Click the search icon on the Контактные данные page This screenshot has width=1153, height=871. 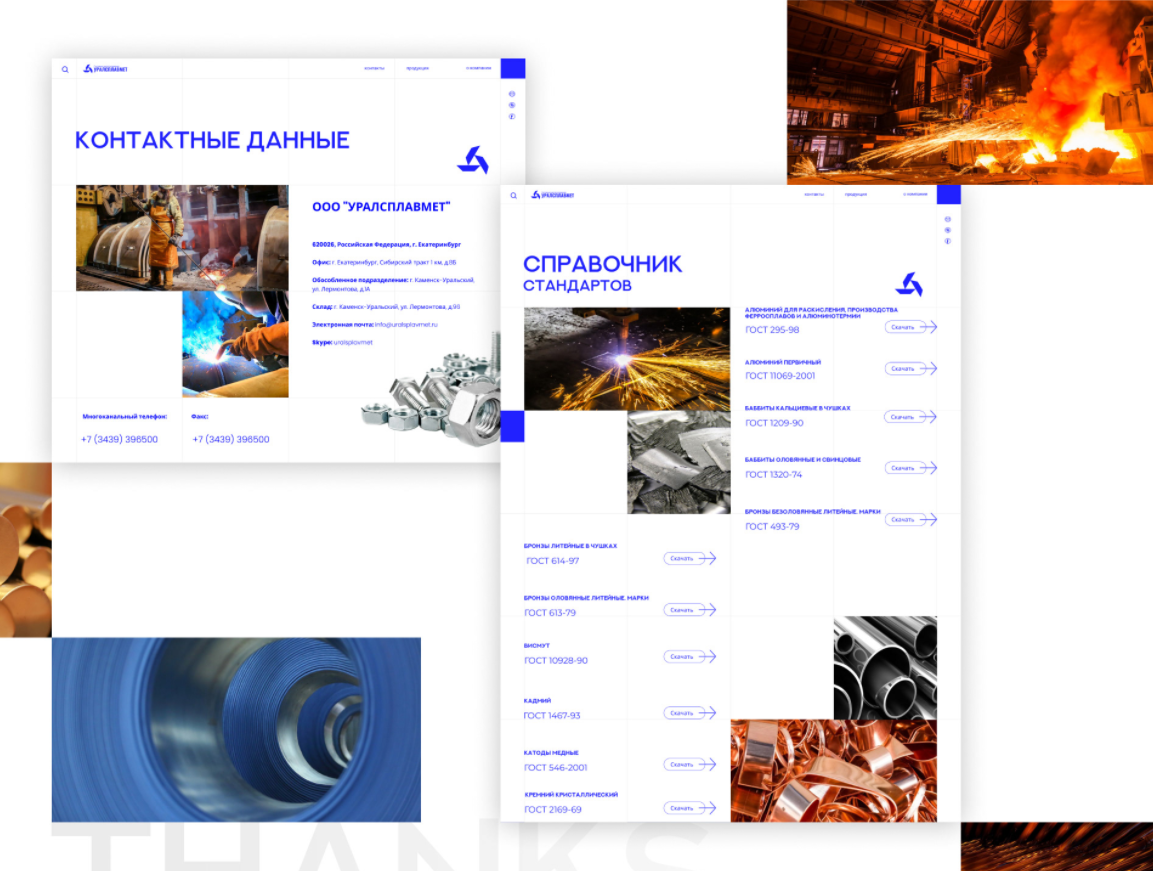65,69
